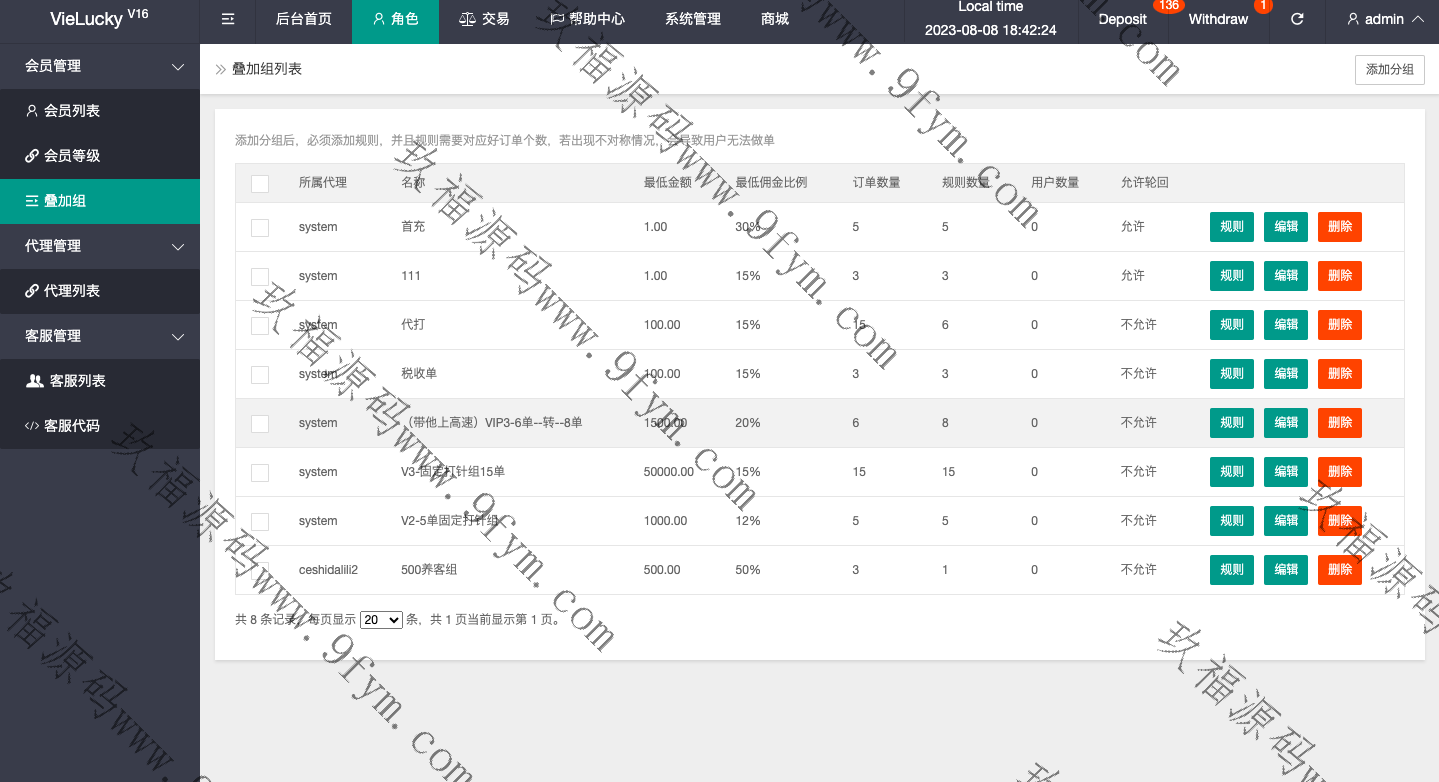Open the Deposit notifications with 136 badge
Screen dimensions: 1439x782
coord(1122,19)
